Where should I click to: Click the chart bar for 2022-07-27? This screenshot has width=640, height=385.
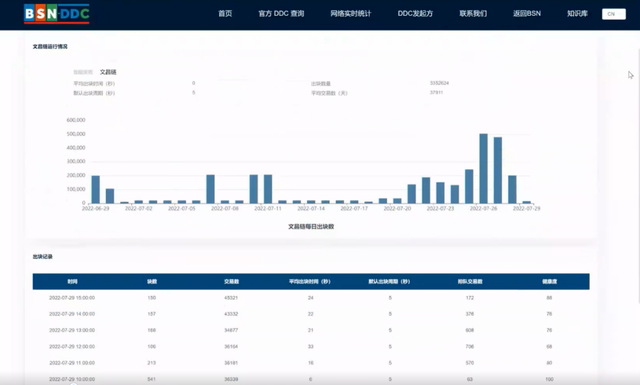498,170
